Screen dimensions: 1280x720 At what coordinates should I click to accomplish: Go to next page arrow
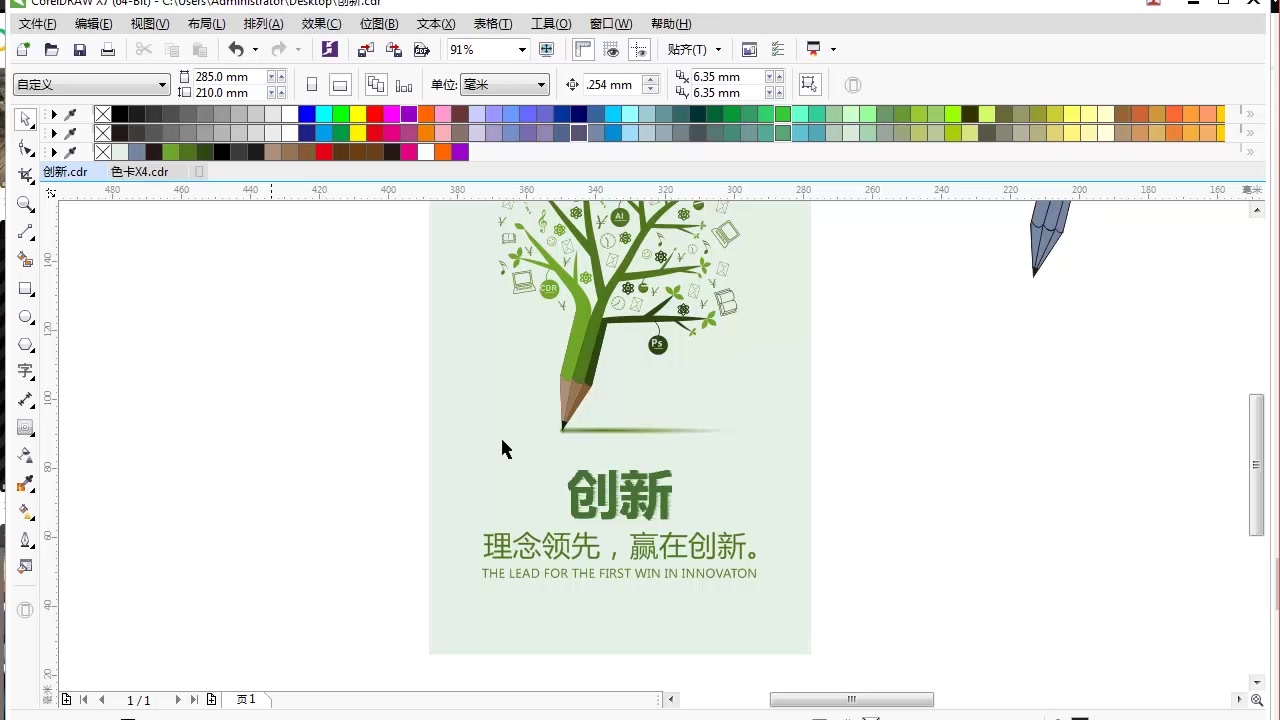pos(178,700)
